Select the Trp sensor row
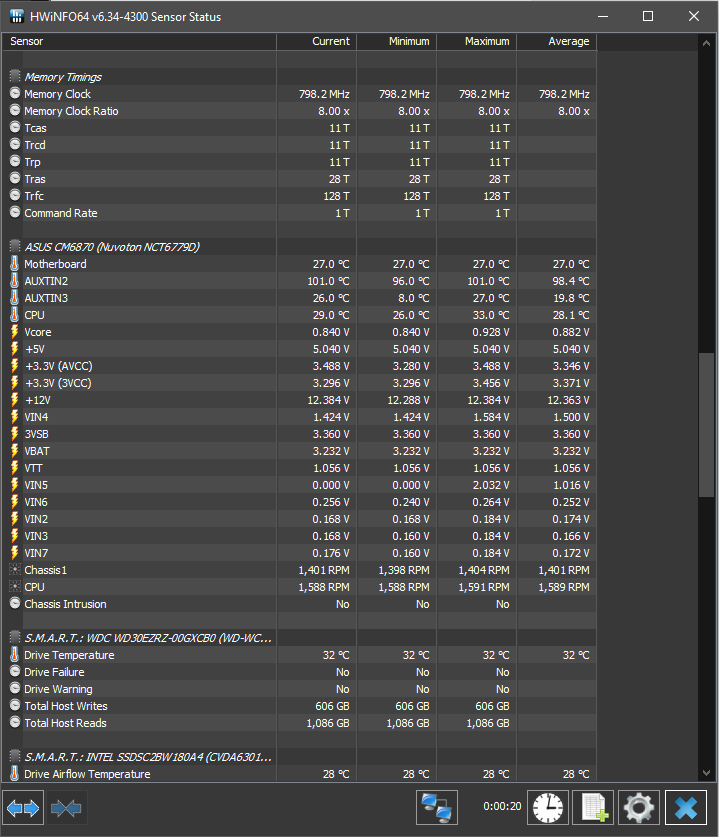Image resolution: width=719 pixels, height=837 pixels. point(299,162)
